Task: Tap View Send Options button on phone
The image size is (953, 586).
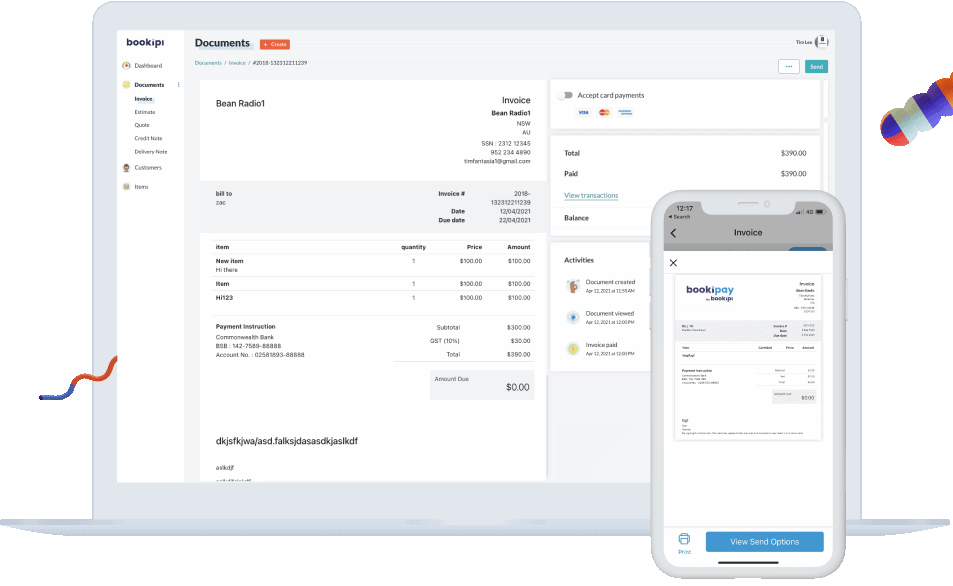Action: click(x=765, y=542)
